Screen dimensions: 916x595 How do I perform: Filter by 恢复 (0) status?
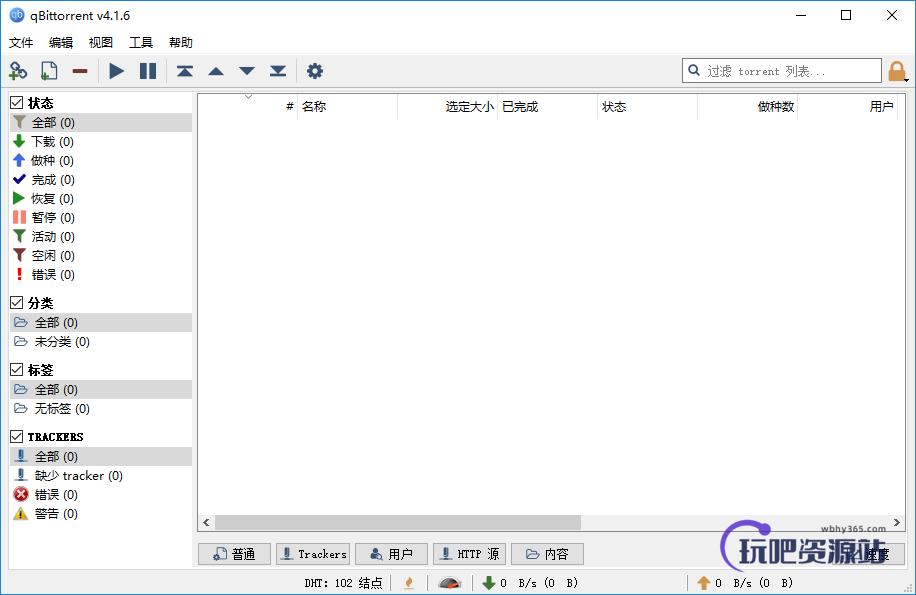(x=101, y=199)
